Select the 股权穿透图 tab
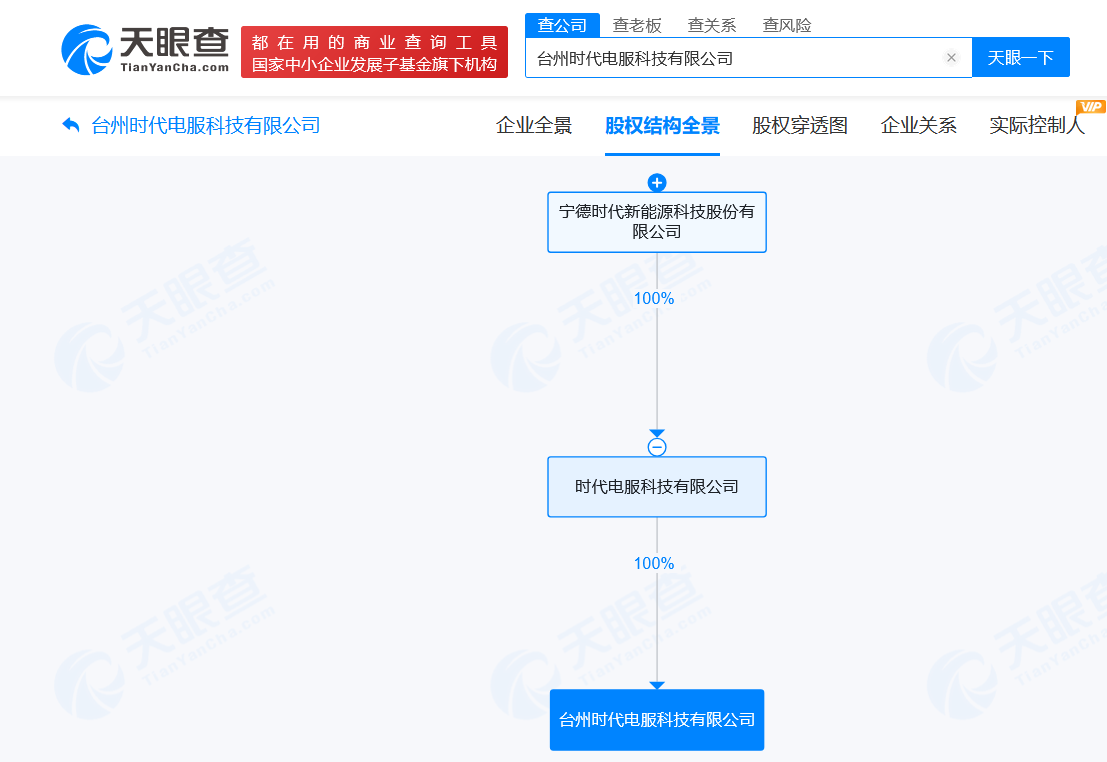 [799, 126]
